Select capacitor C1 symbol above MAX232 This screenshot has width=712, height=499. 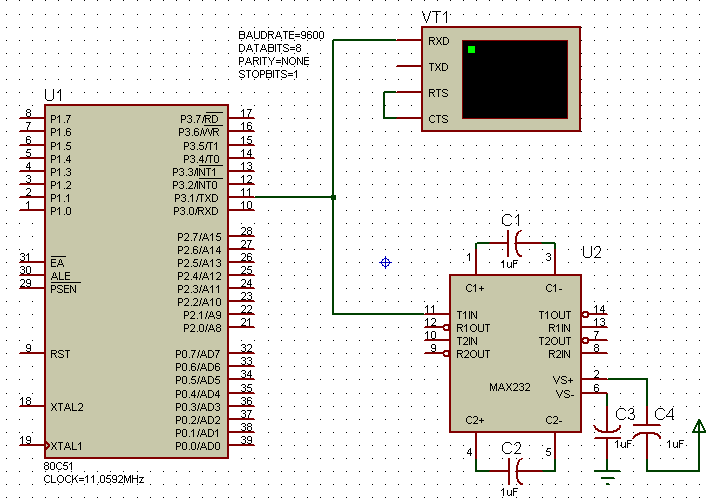(x=515, y=243)
